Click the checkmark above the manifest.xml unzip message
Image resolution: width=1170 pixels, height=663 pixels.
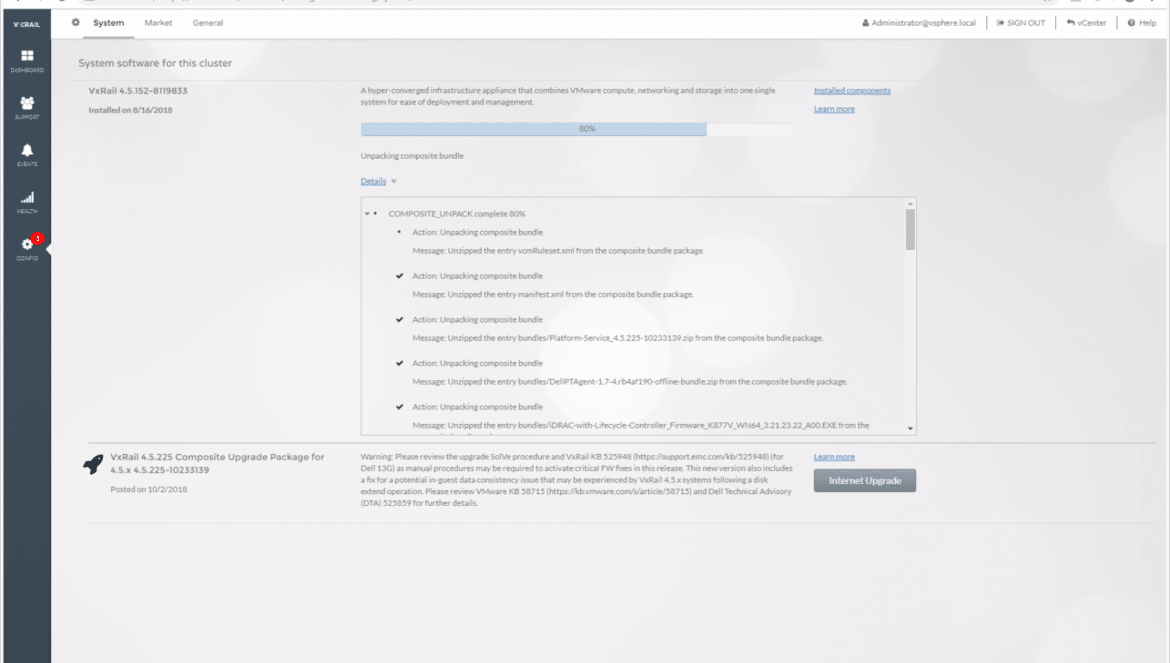399,276
